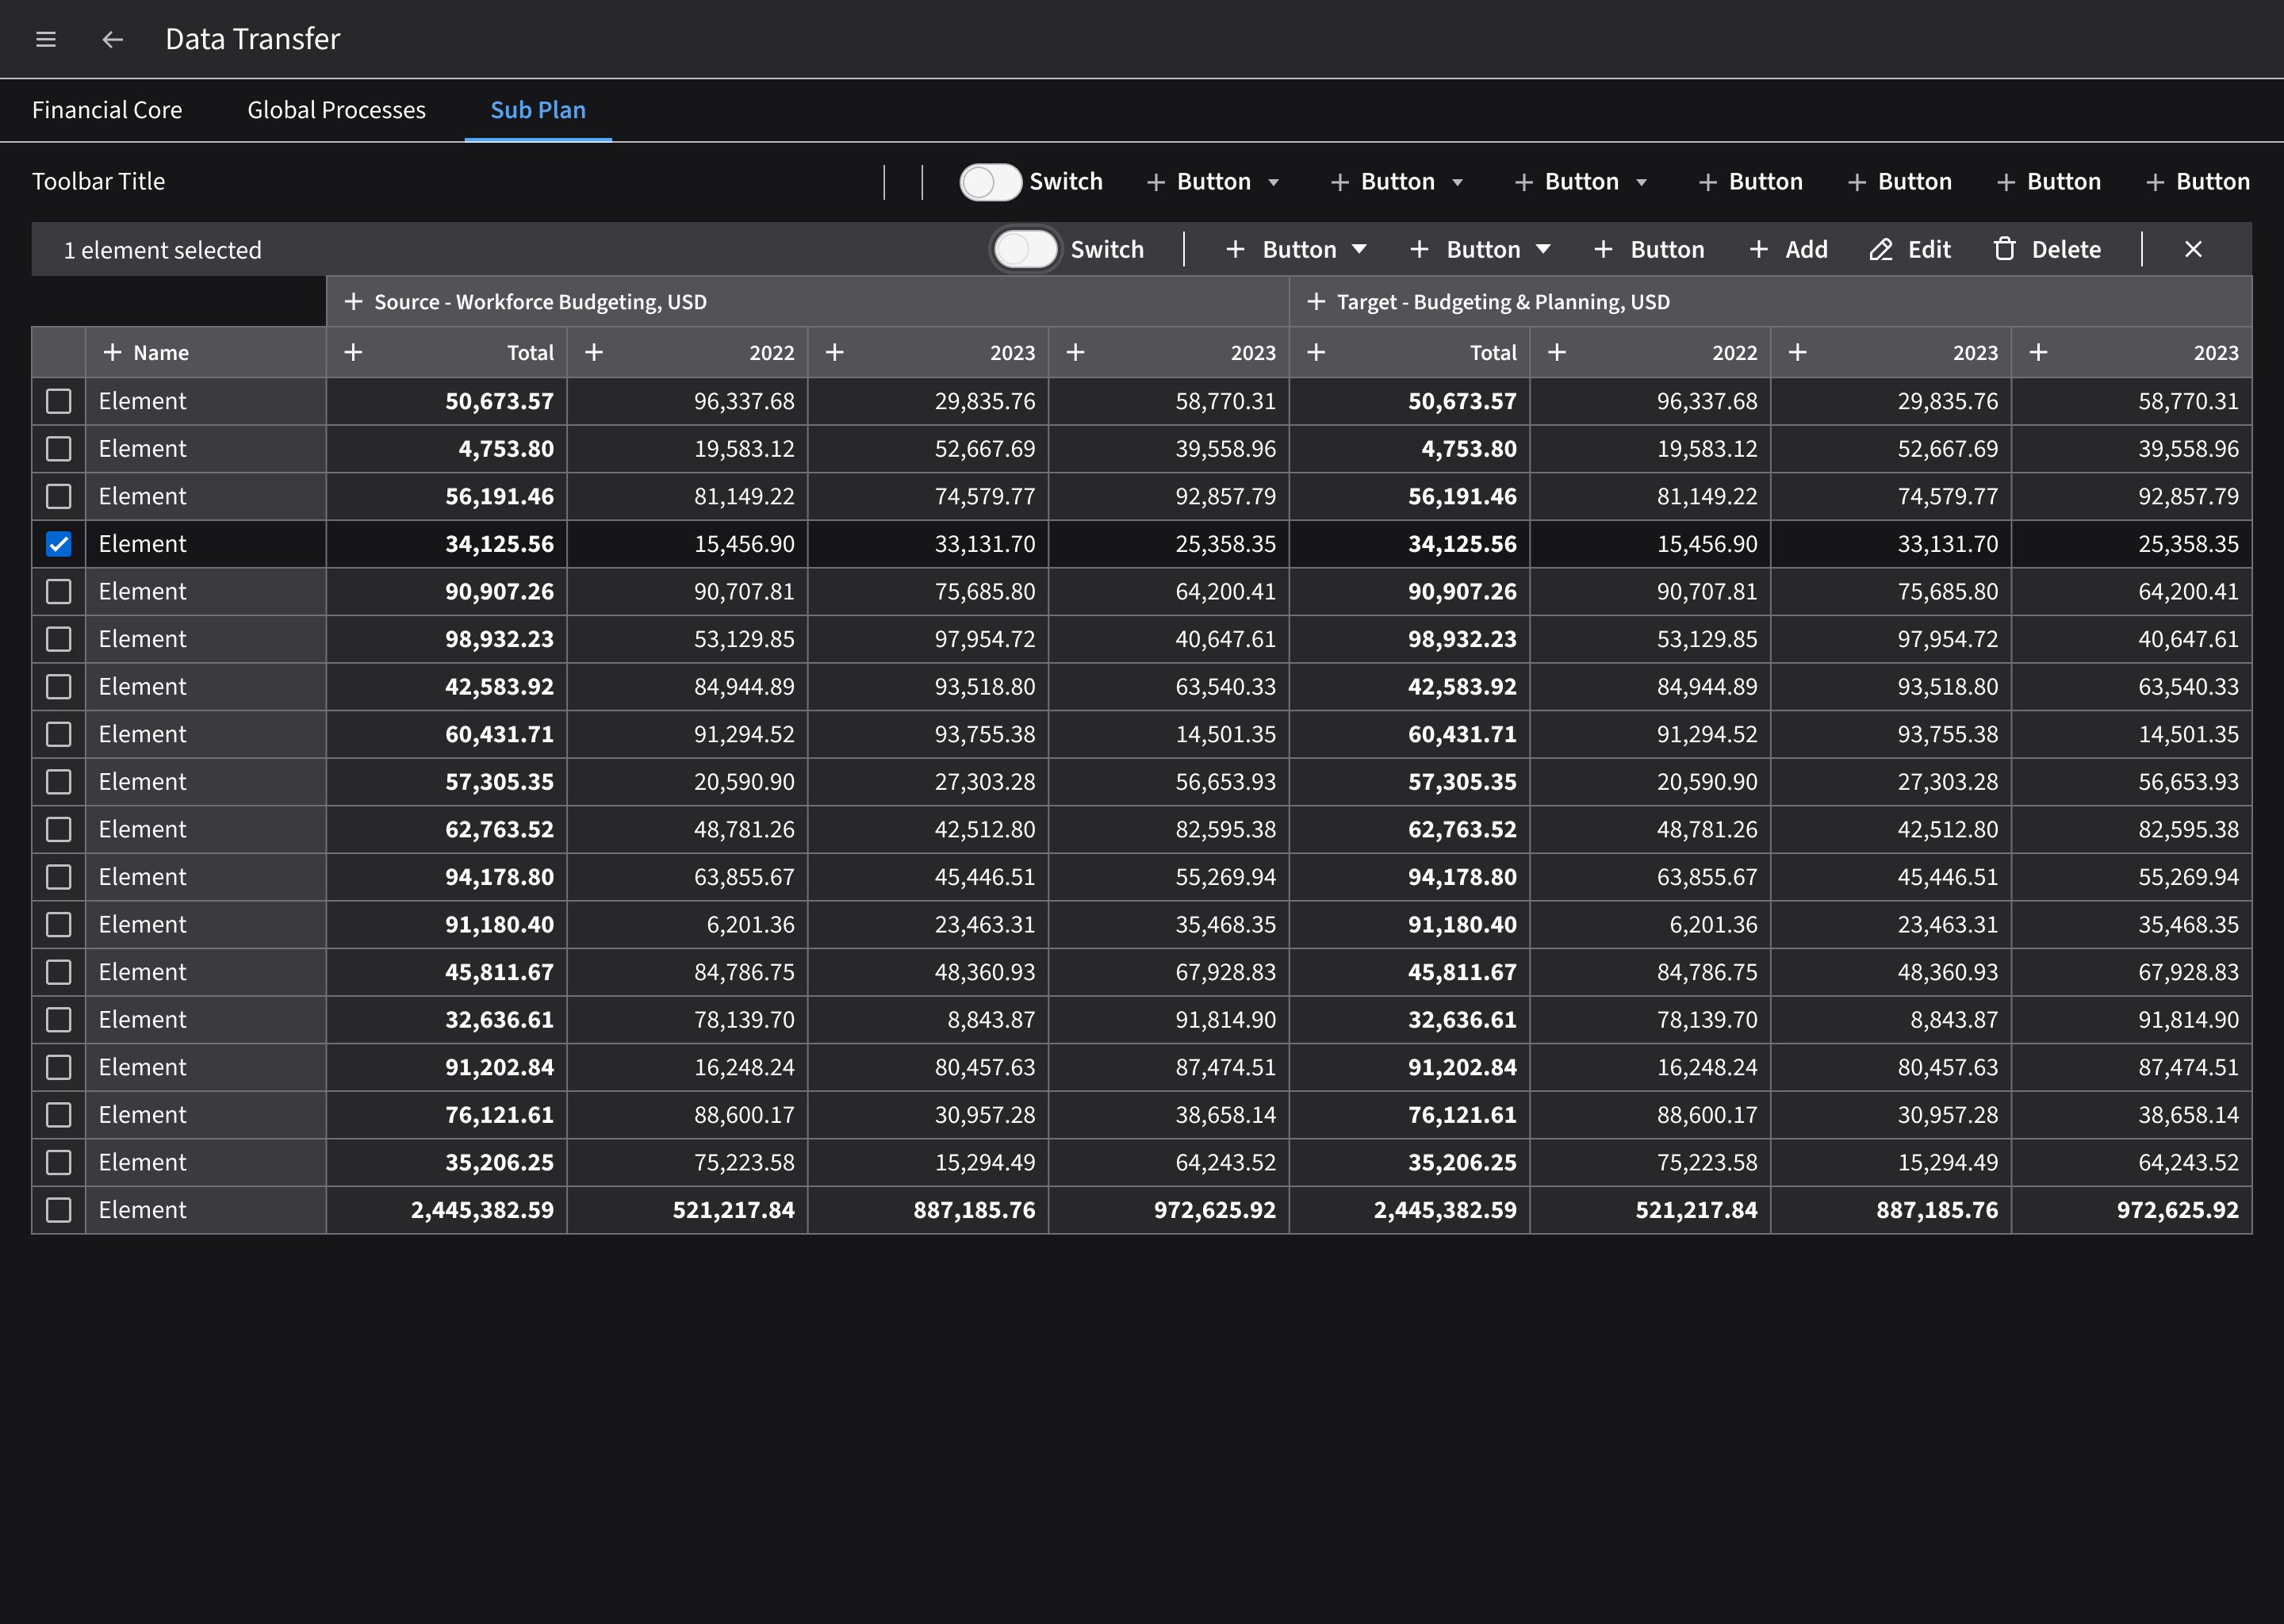Click the Toolbar Title text
This screenshot has width=2284, height=1624.
pos(99,182)
